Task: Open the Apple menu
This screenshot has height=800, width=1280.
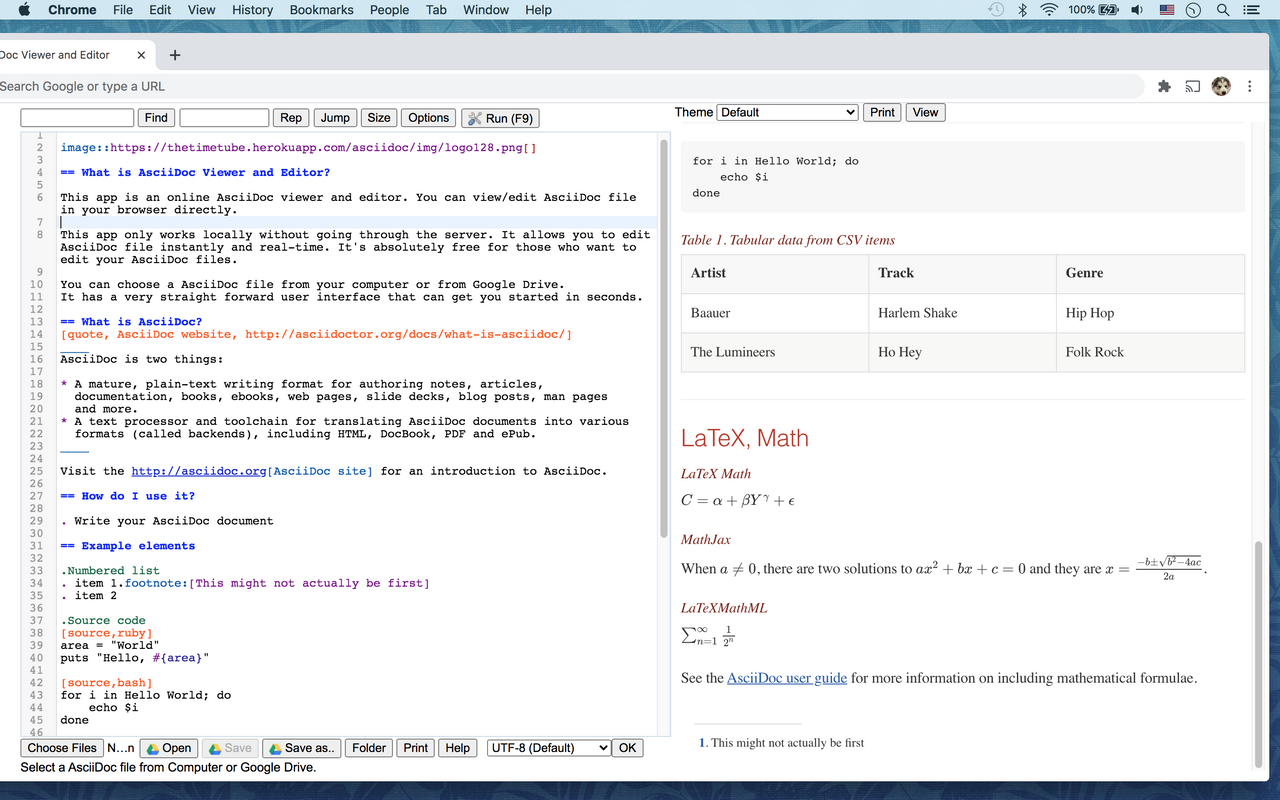Action: 24,10
